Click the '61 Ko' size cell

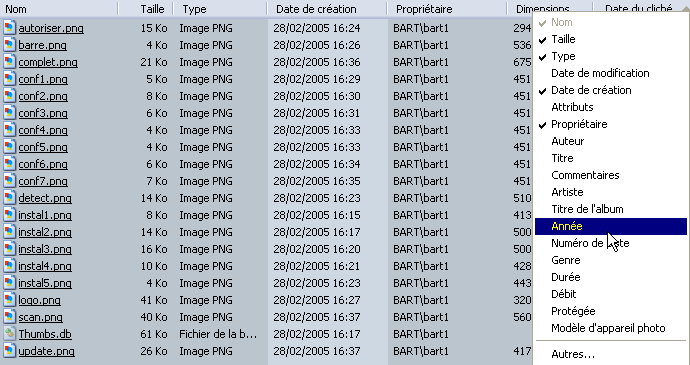coord(154,334)
